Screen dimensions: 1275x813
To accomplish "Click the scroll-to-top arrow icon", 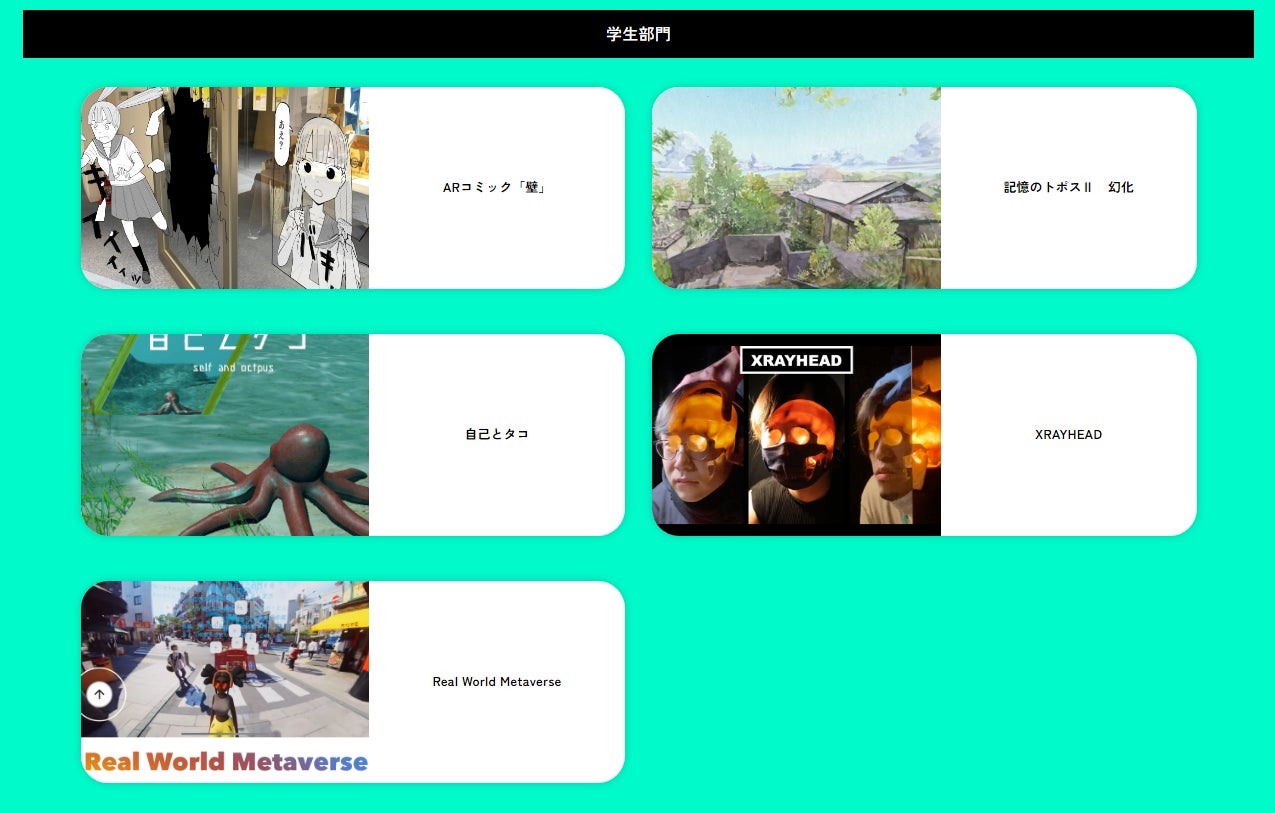I will (x=99, y=694).
